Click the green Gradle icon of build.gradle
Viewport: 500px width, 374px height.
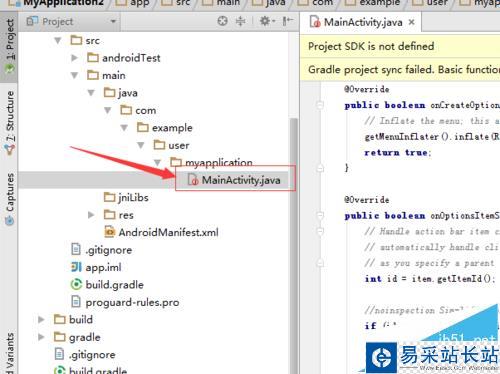[x=76, y=285]
